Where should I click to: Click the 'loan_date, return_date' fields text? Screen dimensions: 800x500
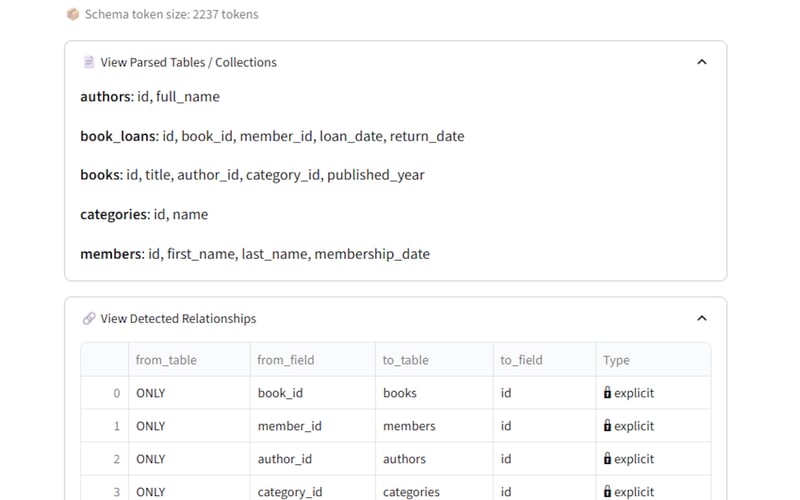coord(392,136)
